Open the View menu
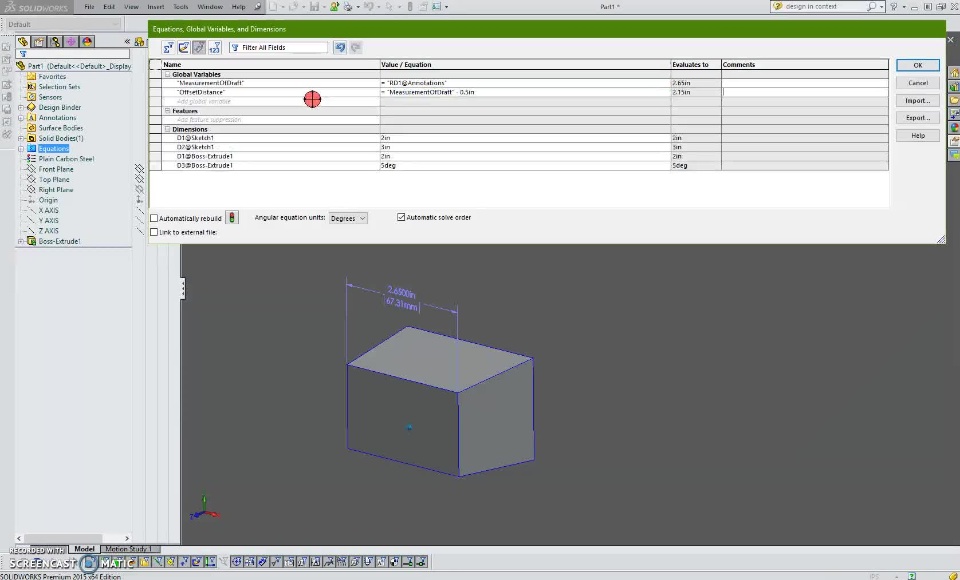This screenshot has width=960, height=580. (x=131, y=7)
